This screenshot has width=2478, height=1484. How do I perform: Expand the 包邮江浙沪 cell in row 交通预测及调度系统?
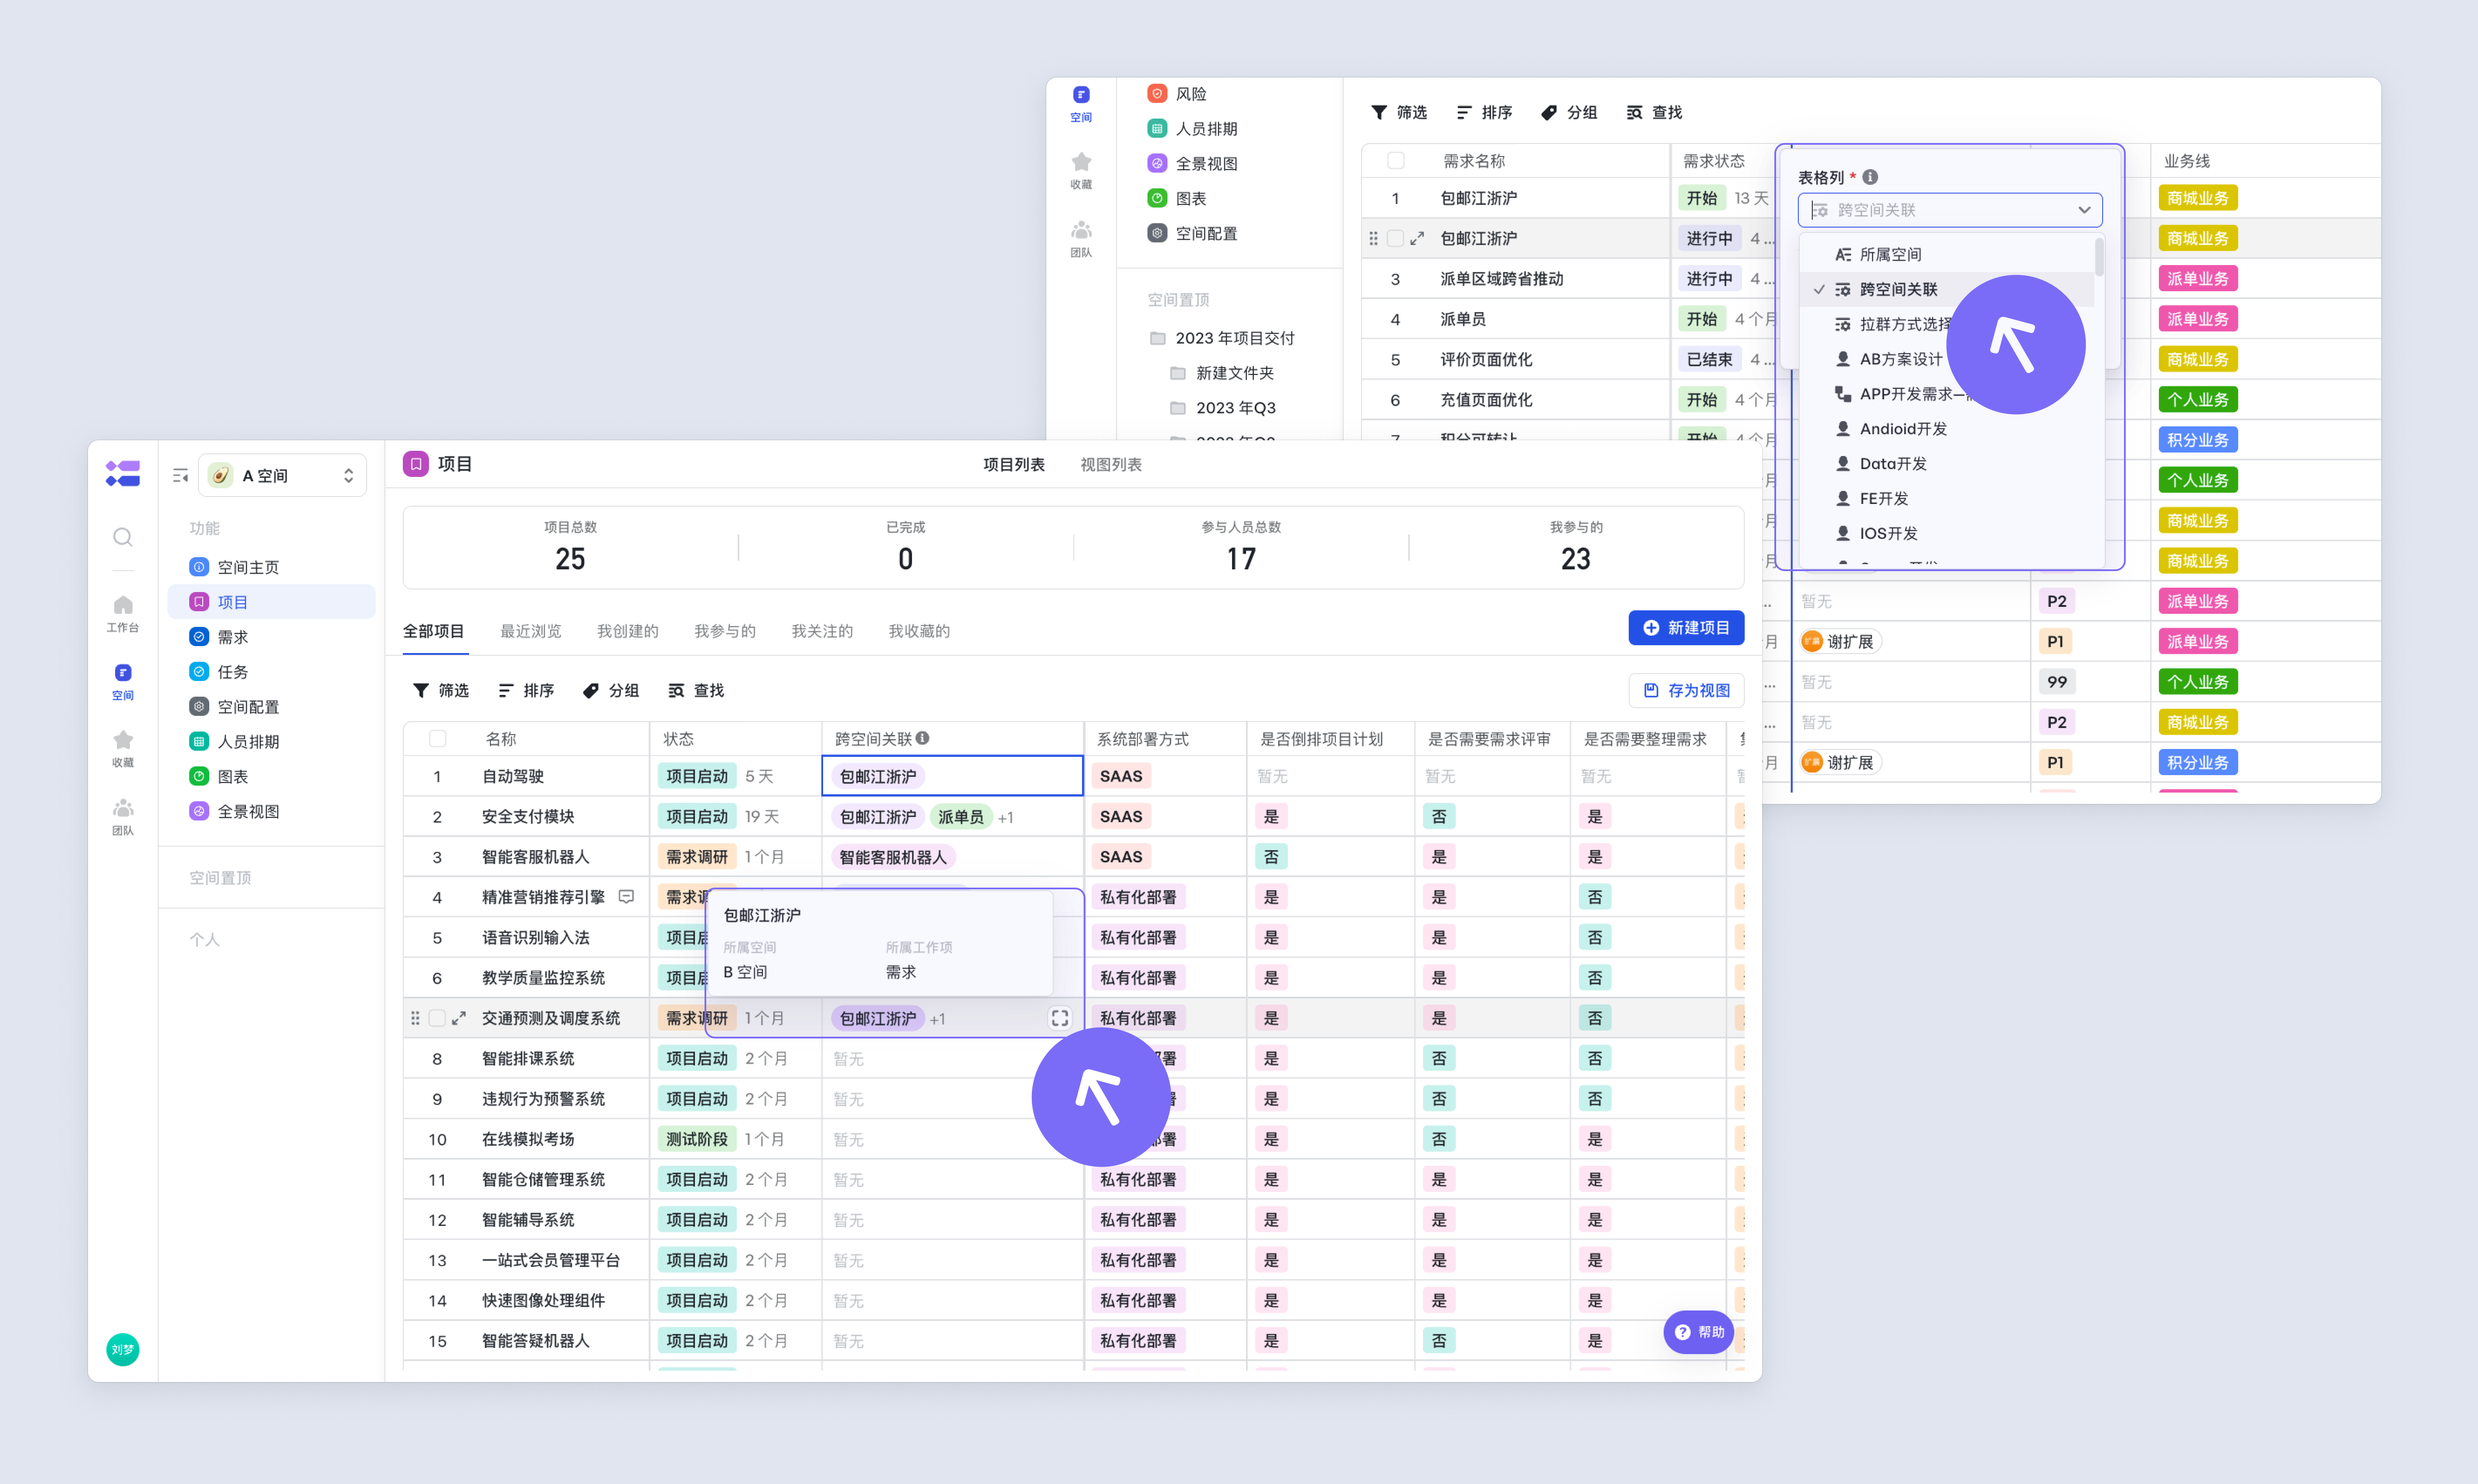[x=1059, y=1018]
